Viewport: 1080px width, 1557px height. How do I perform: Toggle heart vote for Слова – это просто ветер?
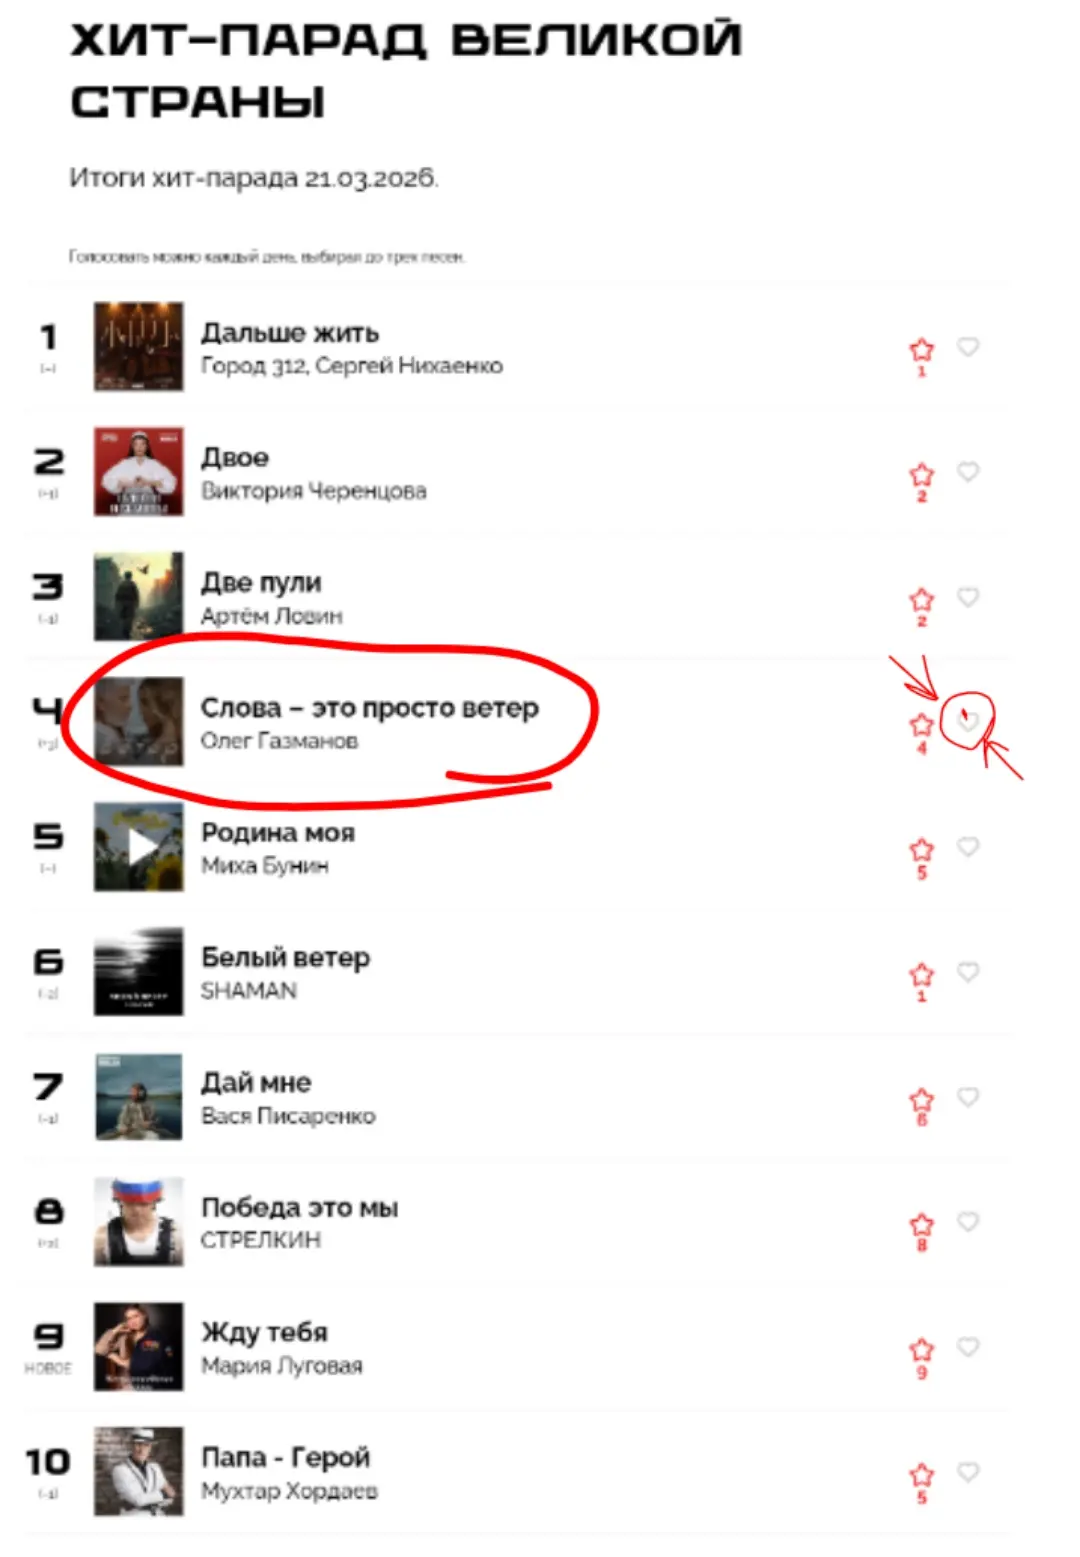(968, 722)
